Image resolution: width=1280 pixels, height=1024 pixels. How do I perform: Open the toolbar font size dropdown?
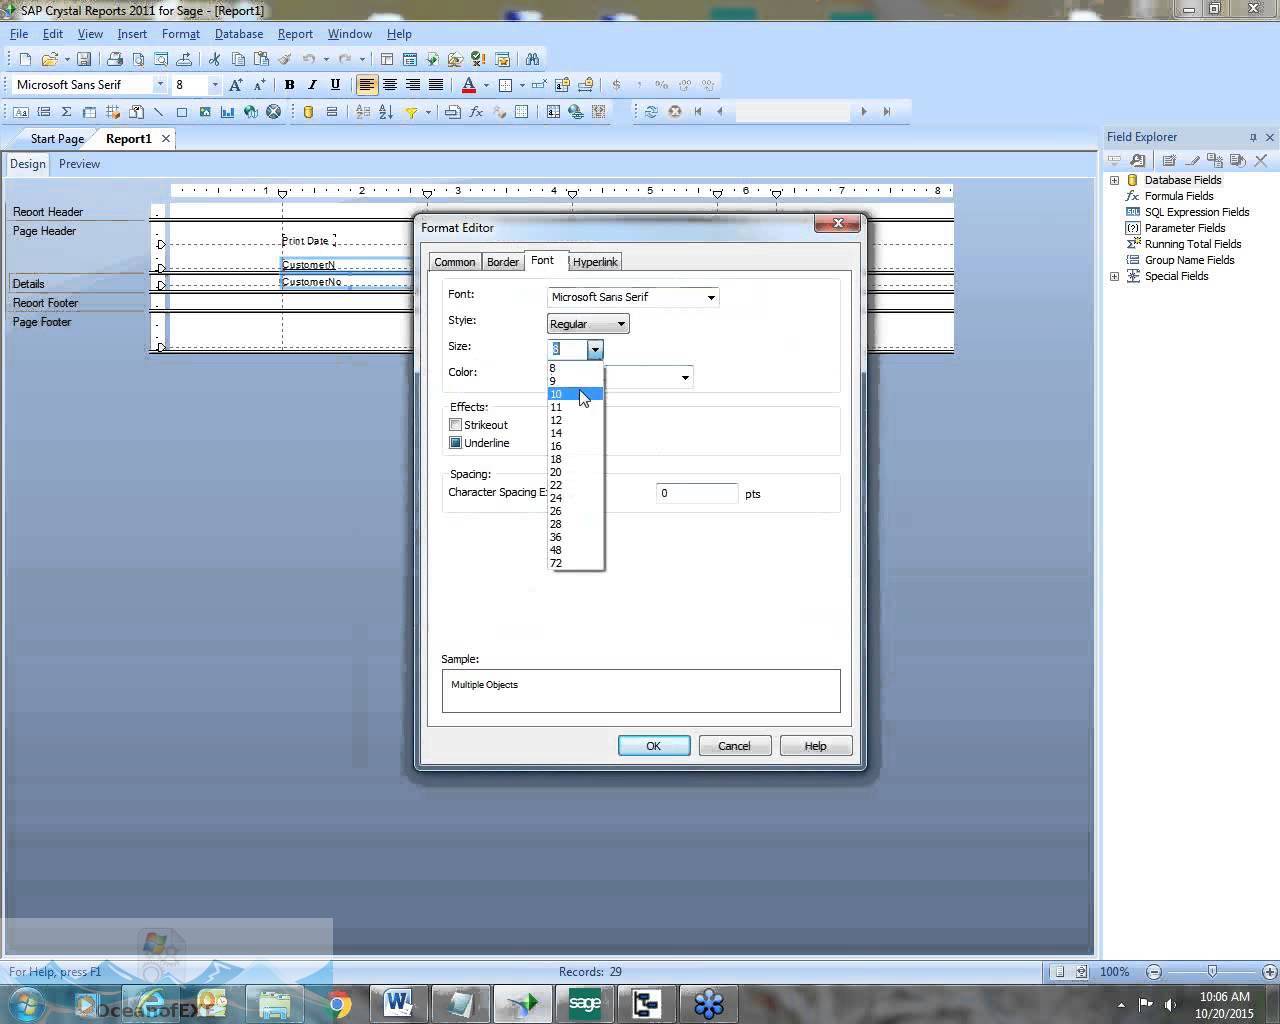click(214, 85)
